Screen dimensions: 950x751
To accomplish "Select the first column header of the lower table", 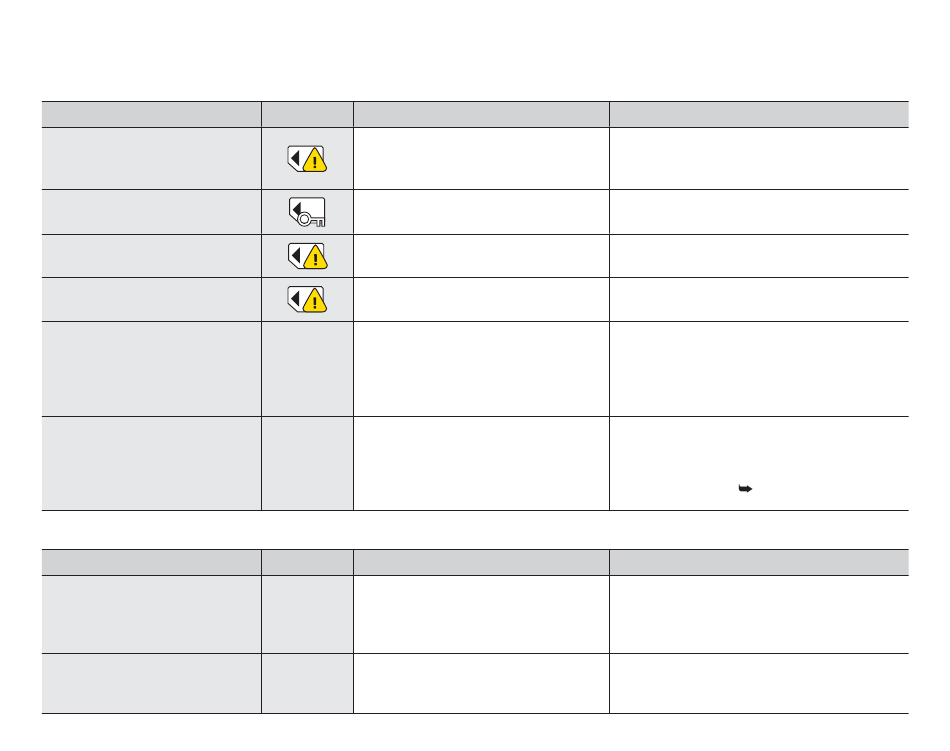I will pos(151,563).
